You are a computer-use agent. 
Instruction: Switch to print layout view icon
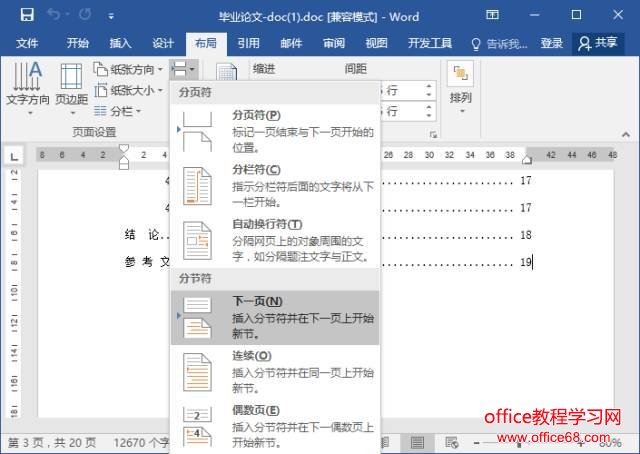417,443
